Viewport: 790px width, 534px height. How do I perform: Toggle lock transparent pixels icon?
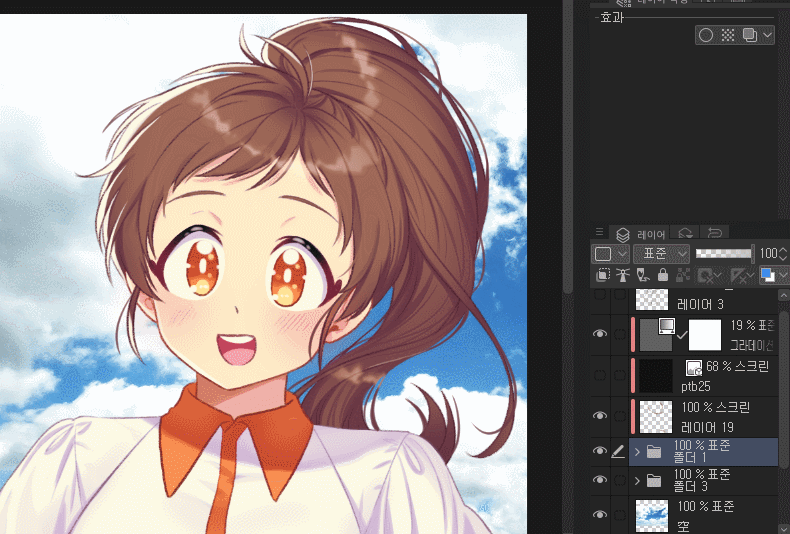coord(683,275)
